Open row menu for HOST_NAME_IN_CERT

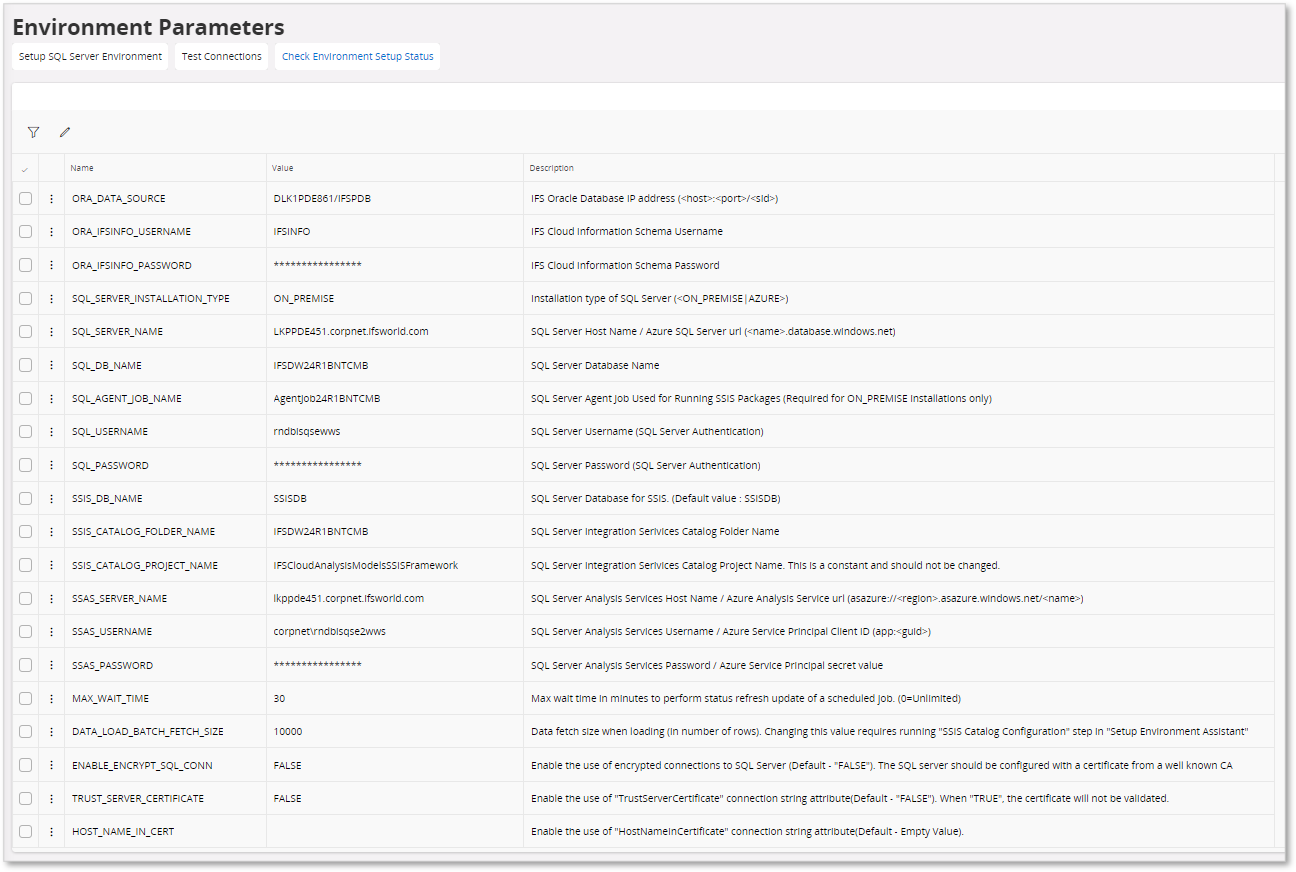coord(51,831)
